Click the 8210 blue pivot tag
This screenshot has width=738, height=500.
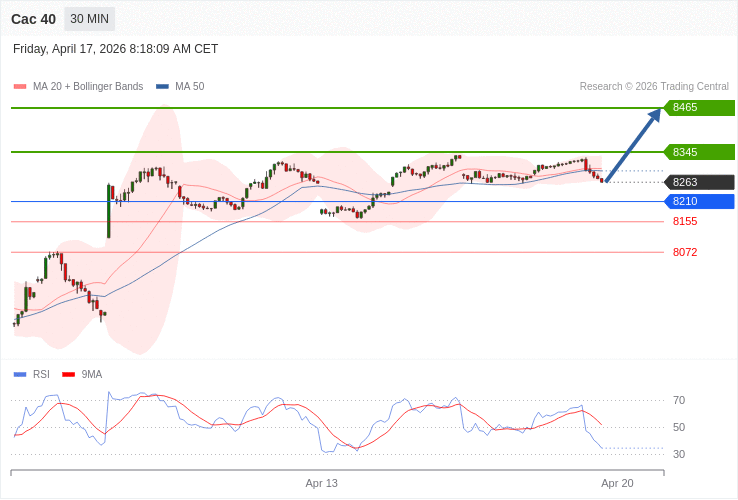699,201
